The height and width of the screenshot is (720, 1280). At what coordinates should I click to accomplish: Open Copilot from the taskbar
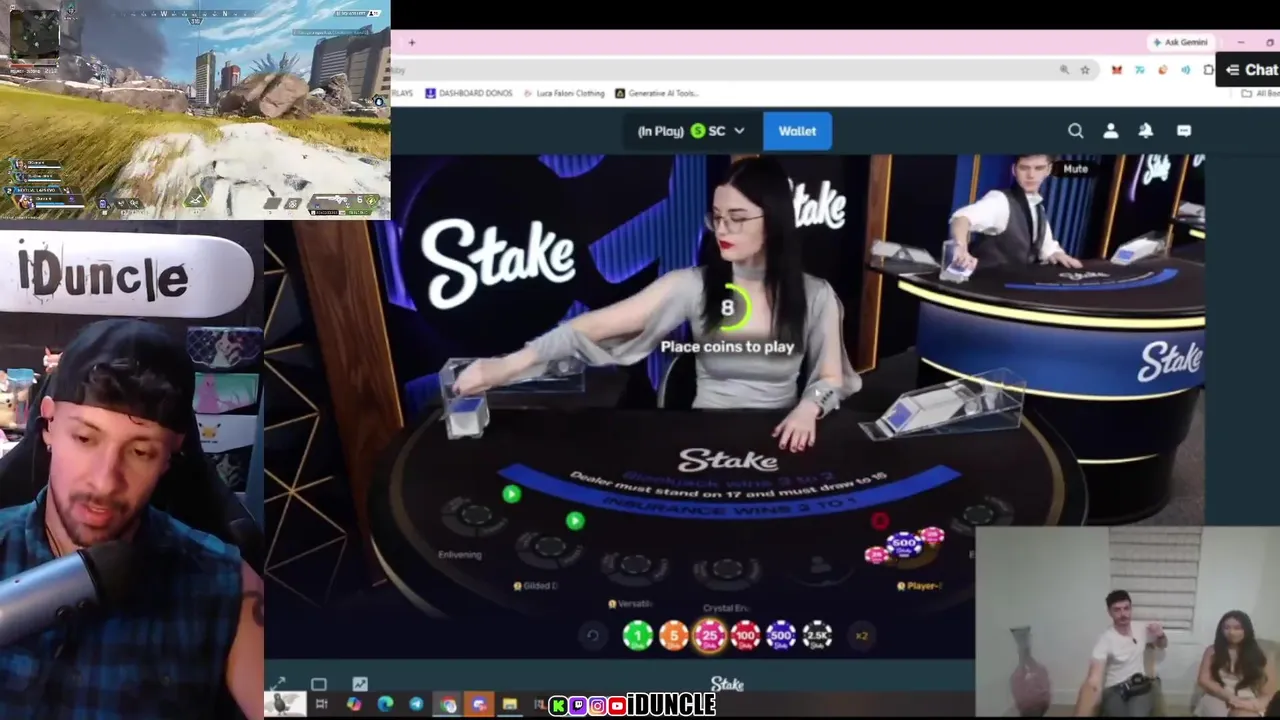tap(354, 705)
